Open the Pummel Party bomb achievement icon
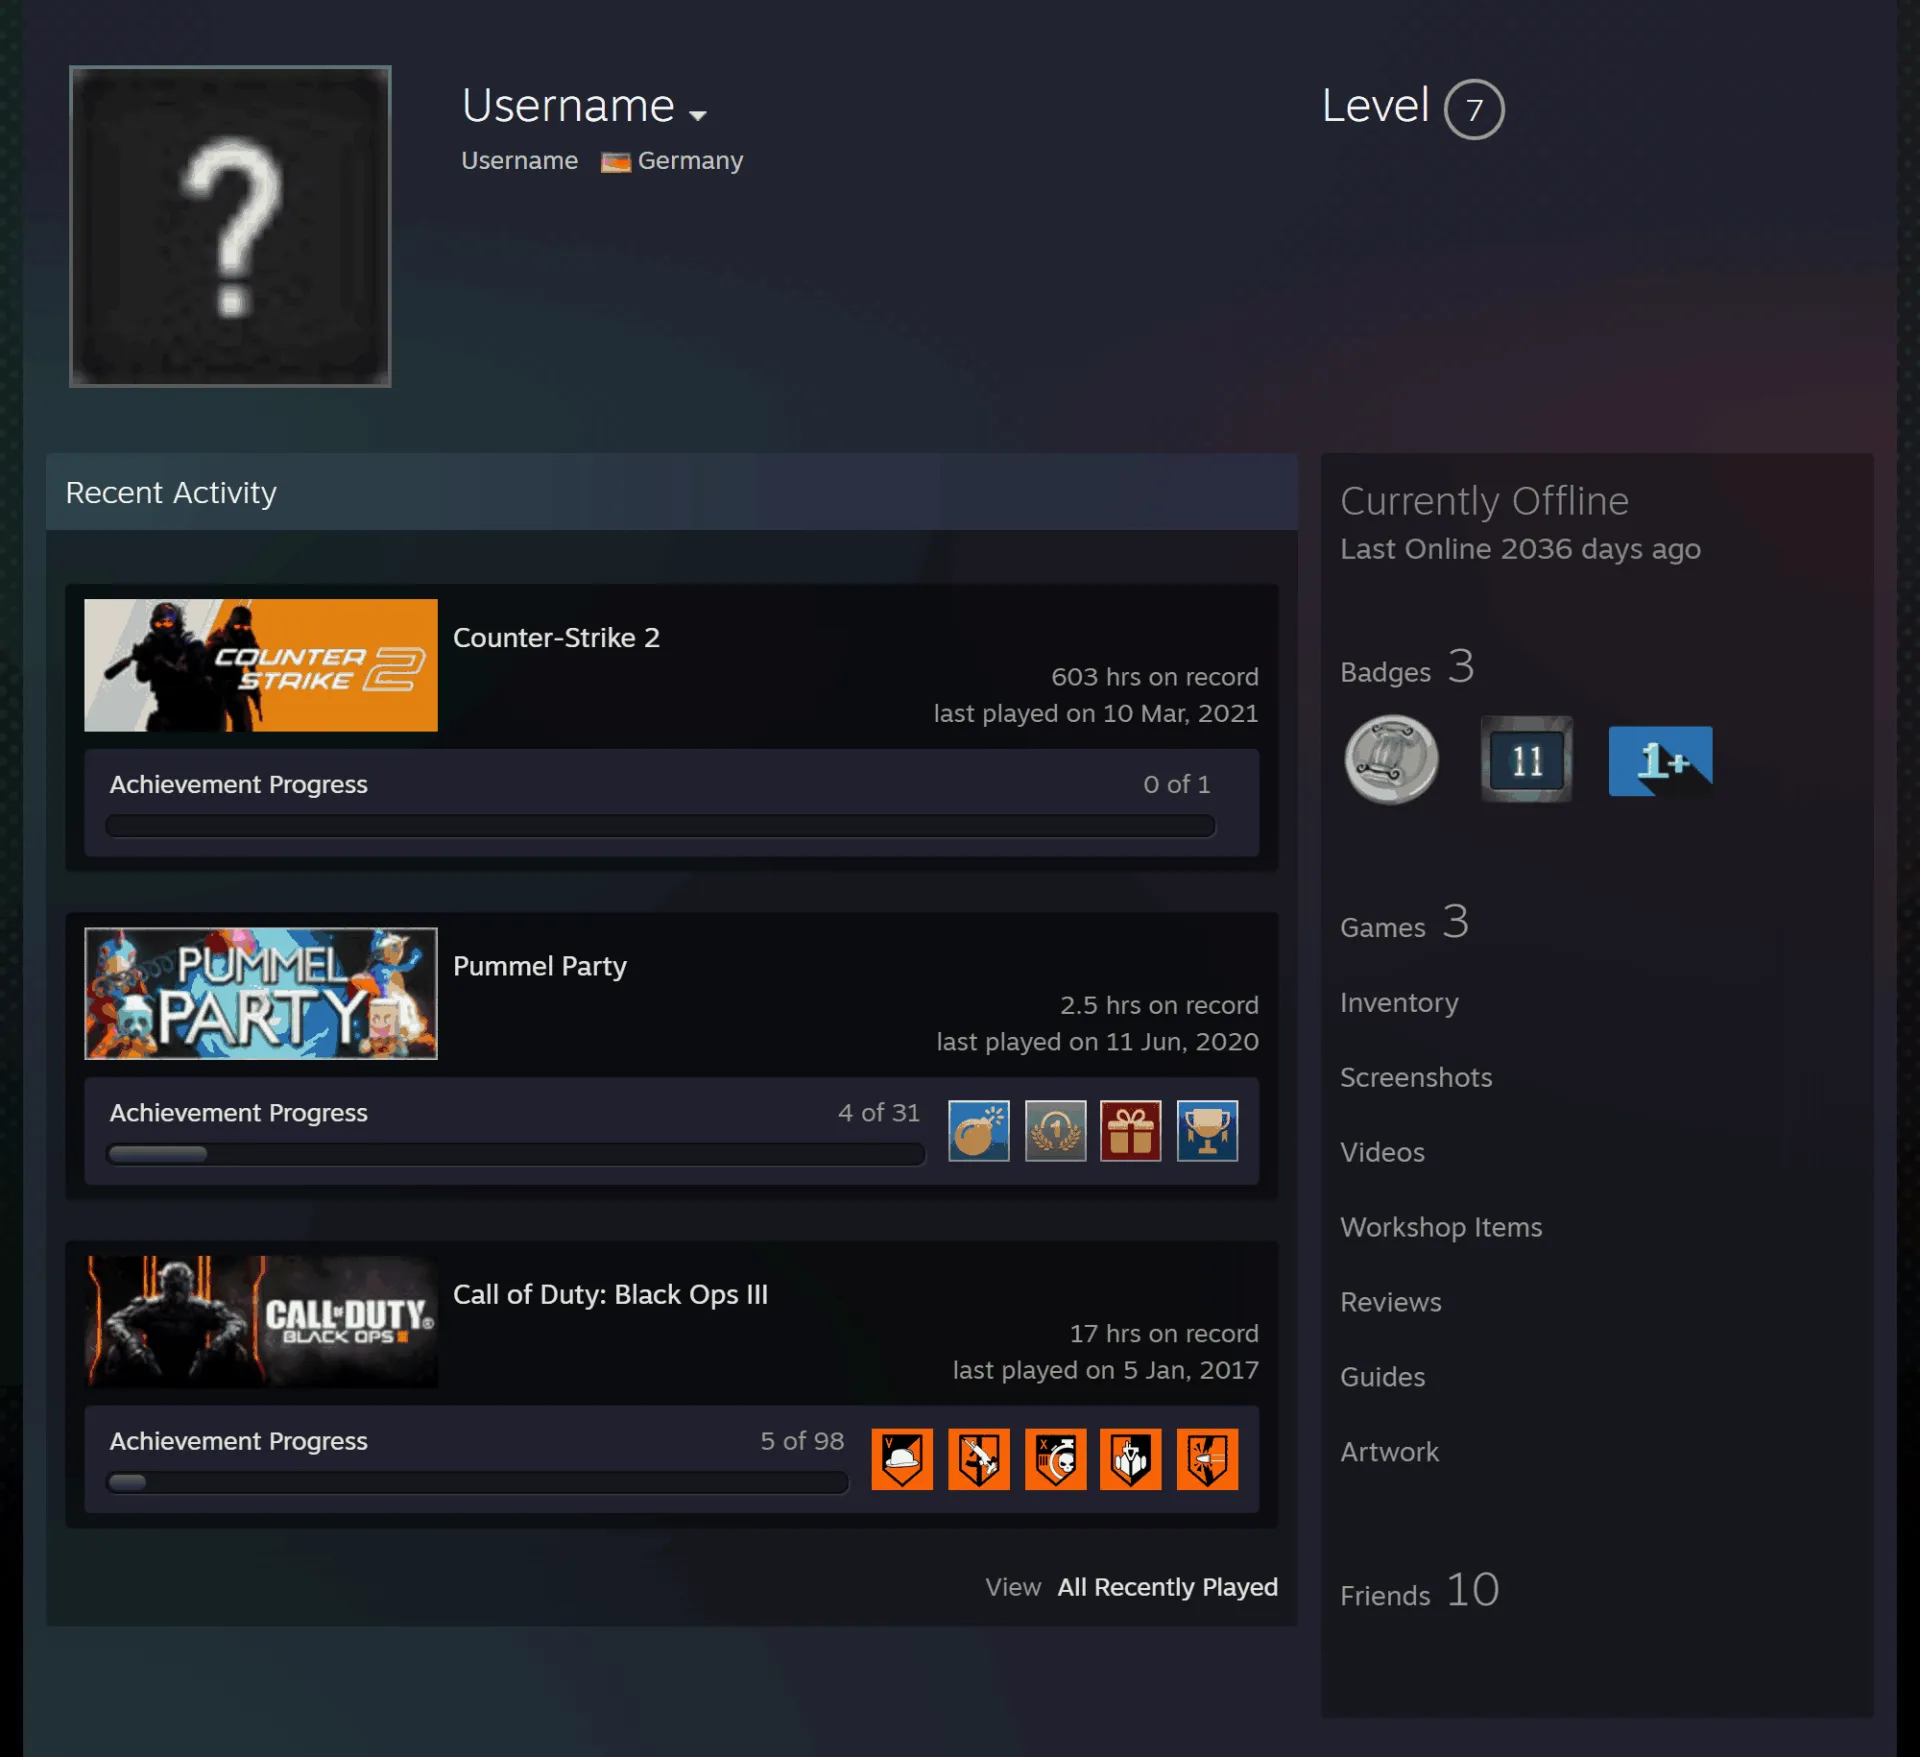 [x=978, y=1131]
